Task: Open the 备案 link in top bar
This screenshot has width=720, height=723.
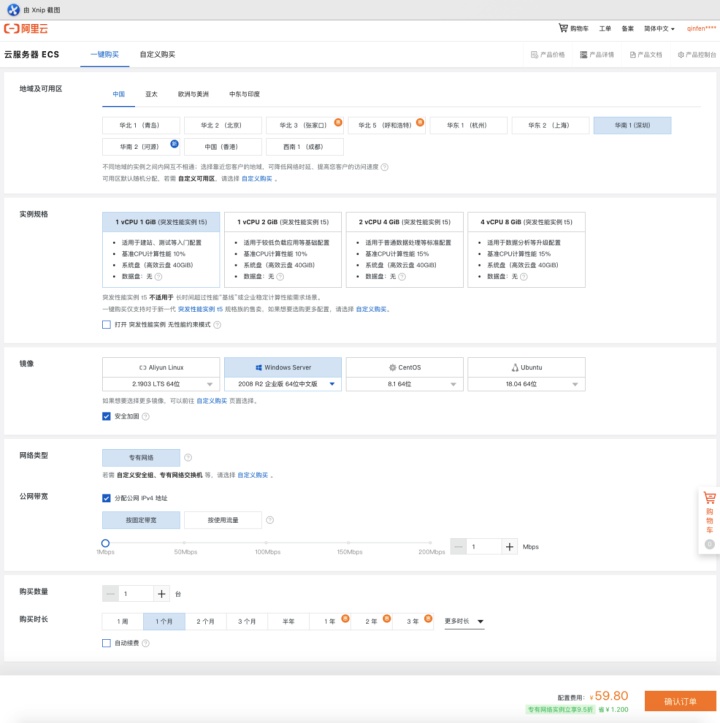Action: click(627, 29)
